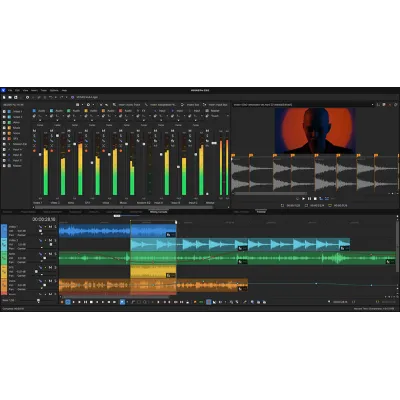Image resolution: width=400 pixels, height=400 pixels.
Task: Solo the third timeline track
Action: 55,254
